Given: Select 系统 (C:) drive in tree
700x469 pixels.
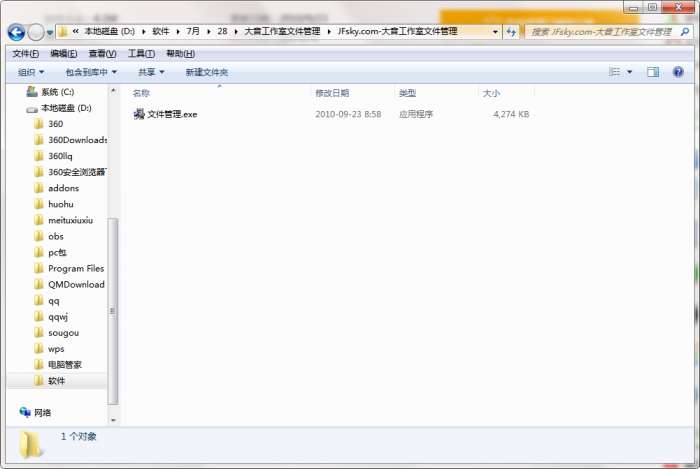Looking at the screenshot, I should (x=58, y=92).
